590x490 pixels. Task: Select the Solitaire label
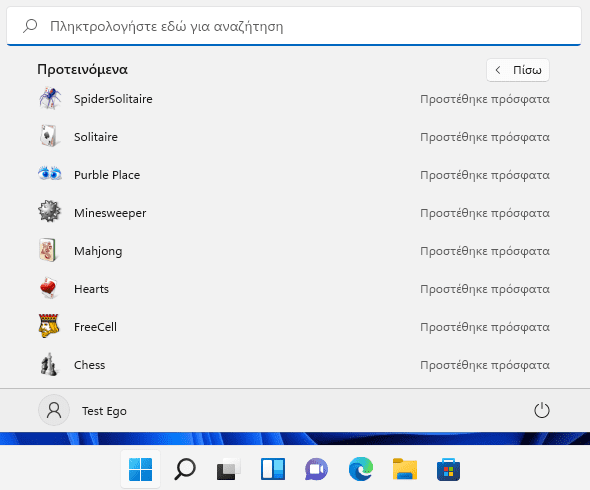point(96,137)
